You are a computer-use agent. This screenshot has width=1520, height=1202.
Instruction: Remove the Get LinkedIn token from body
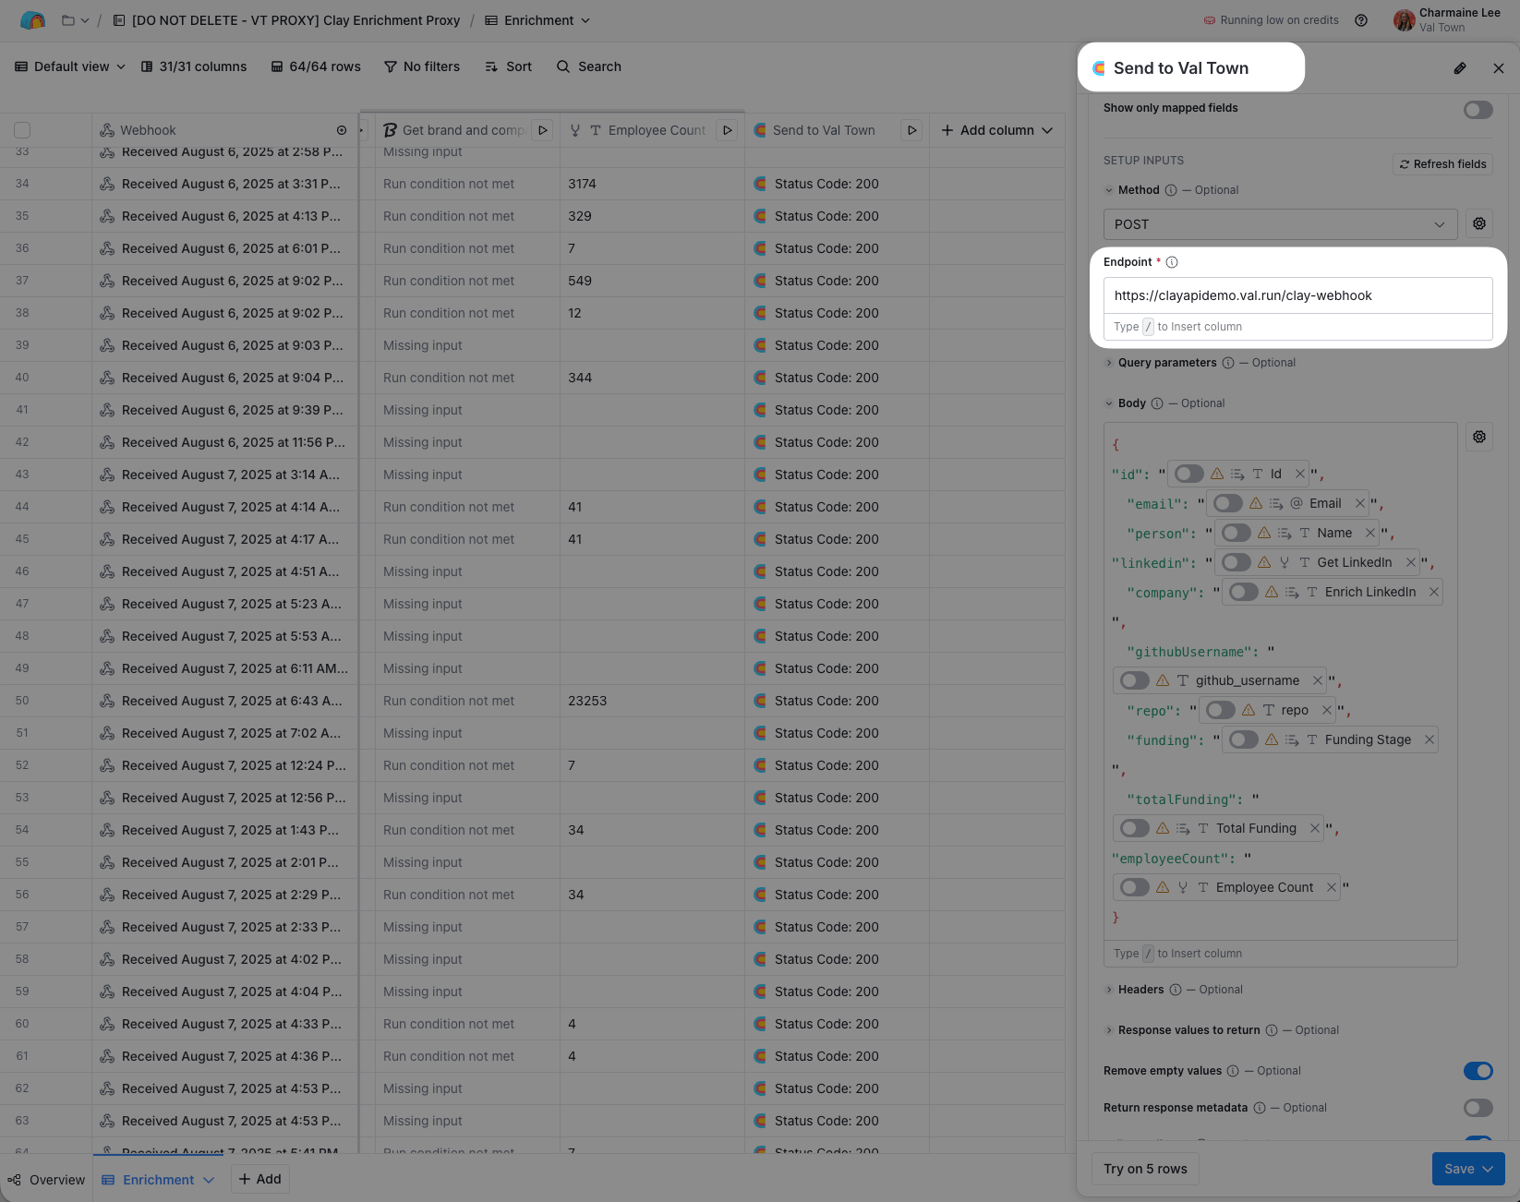[1411, 562]
